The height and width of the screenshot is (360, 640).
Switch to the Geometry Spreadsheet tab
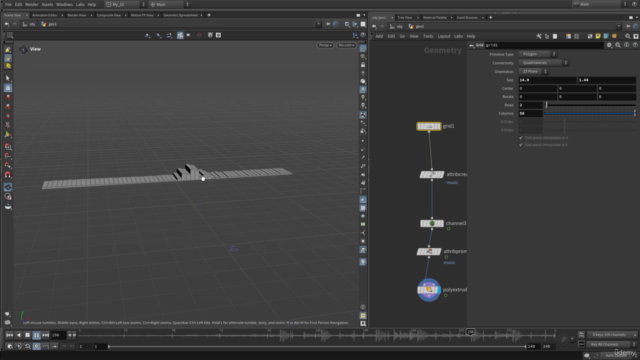pyautogui.click(x=180, y=15)
